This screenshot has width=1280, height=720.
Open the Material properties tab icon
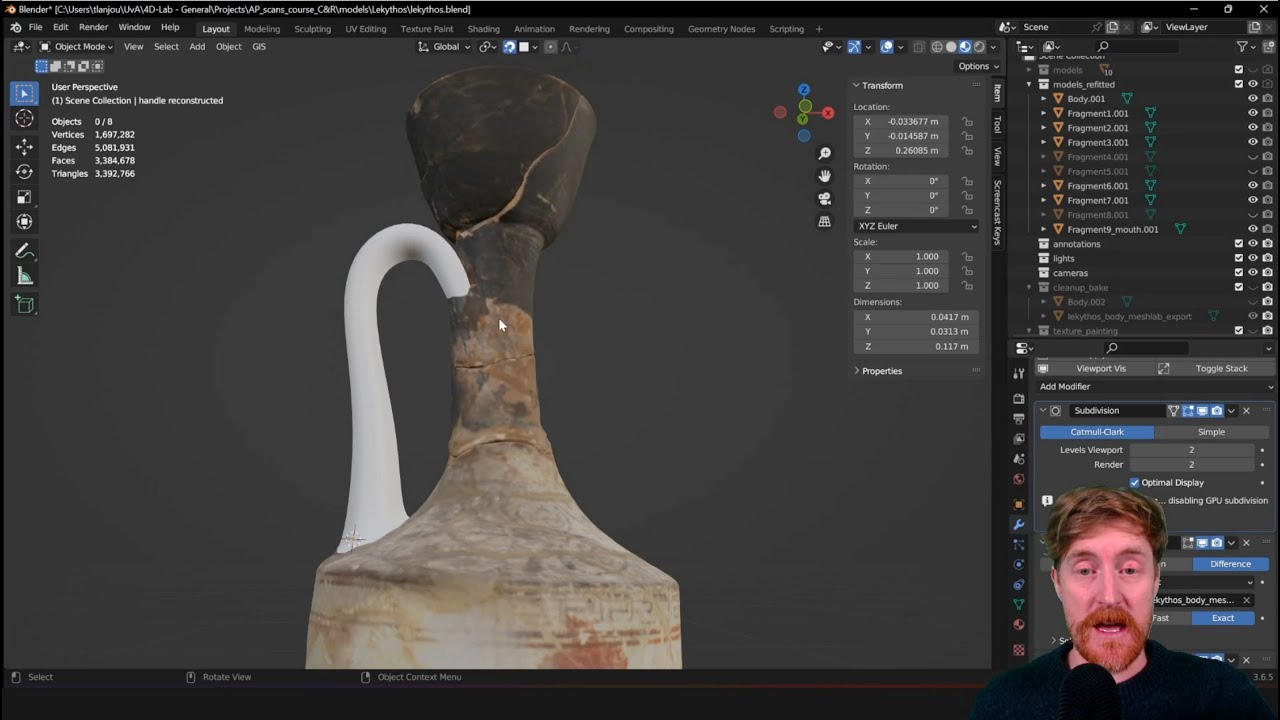1019,625
